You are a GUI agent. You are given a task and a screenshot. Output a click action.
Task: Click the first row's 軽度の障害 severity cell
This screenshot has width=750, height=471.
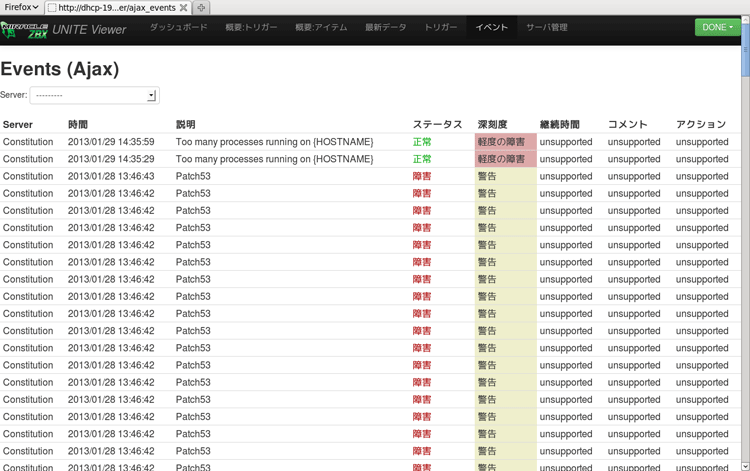501,142
